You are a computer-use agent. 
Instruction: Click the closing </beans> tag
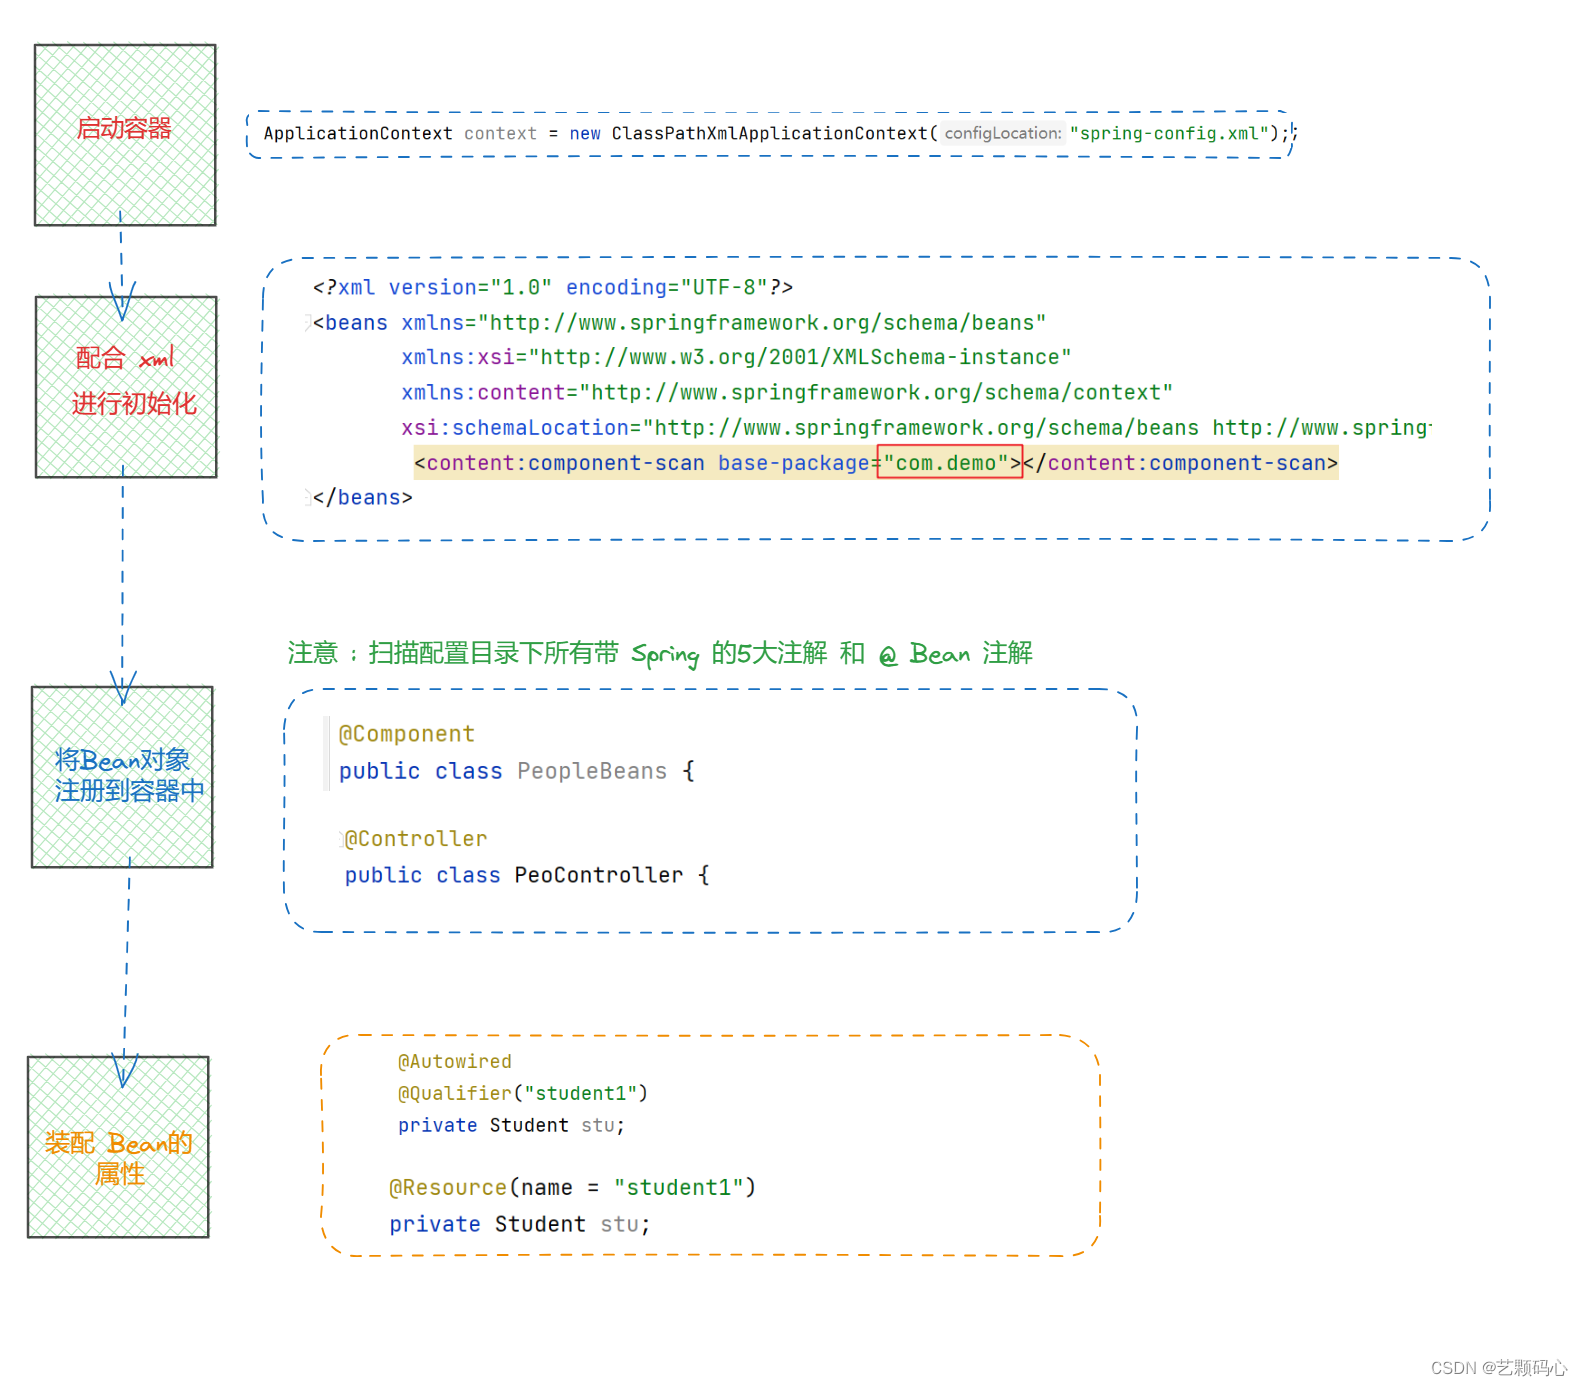[362, 498]
